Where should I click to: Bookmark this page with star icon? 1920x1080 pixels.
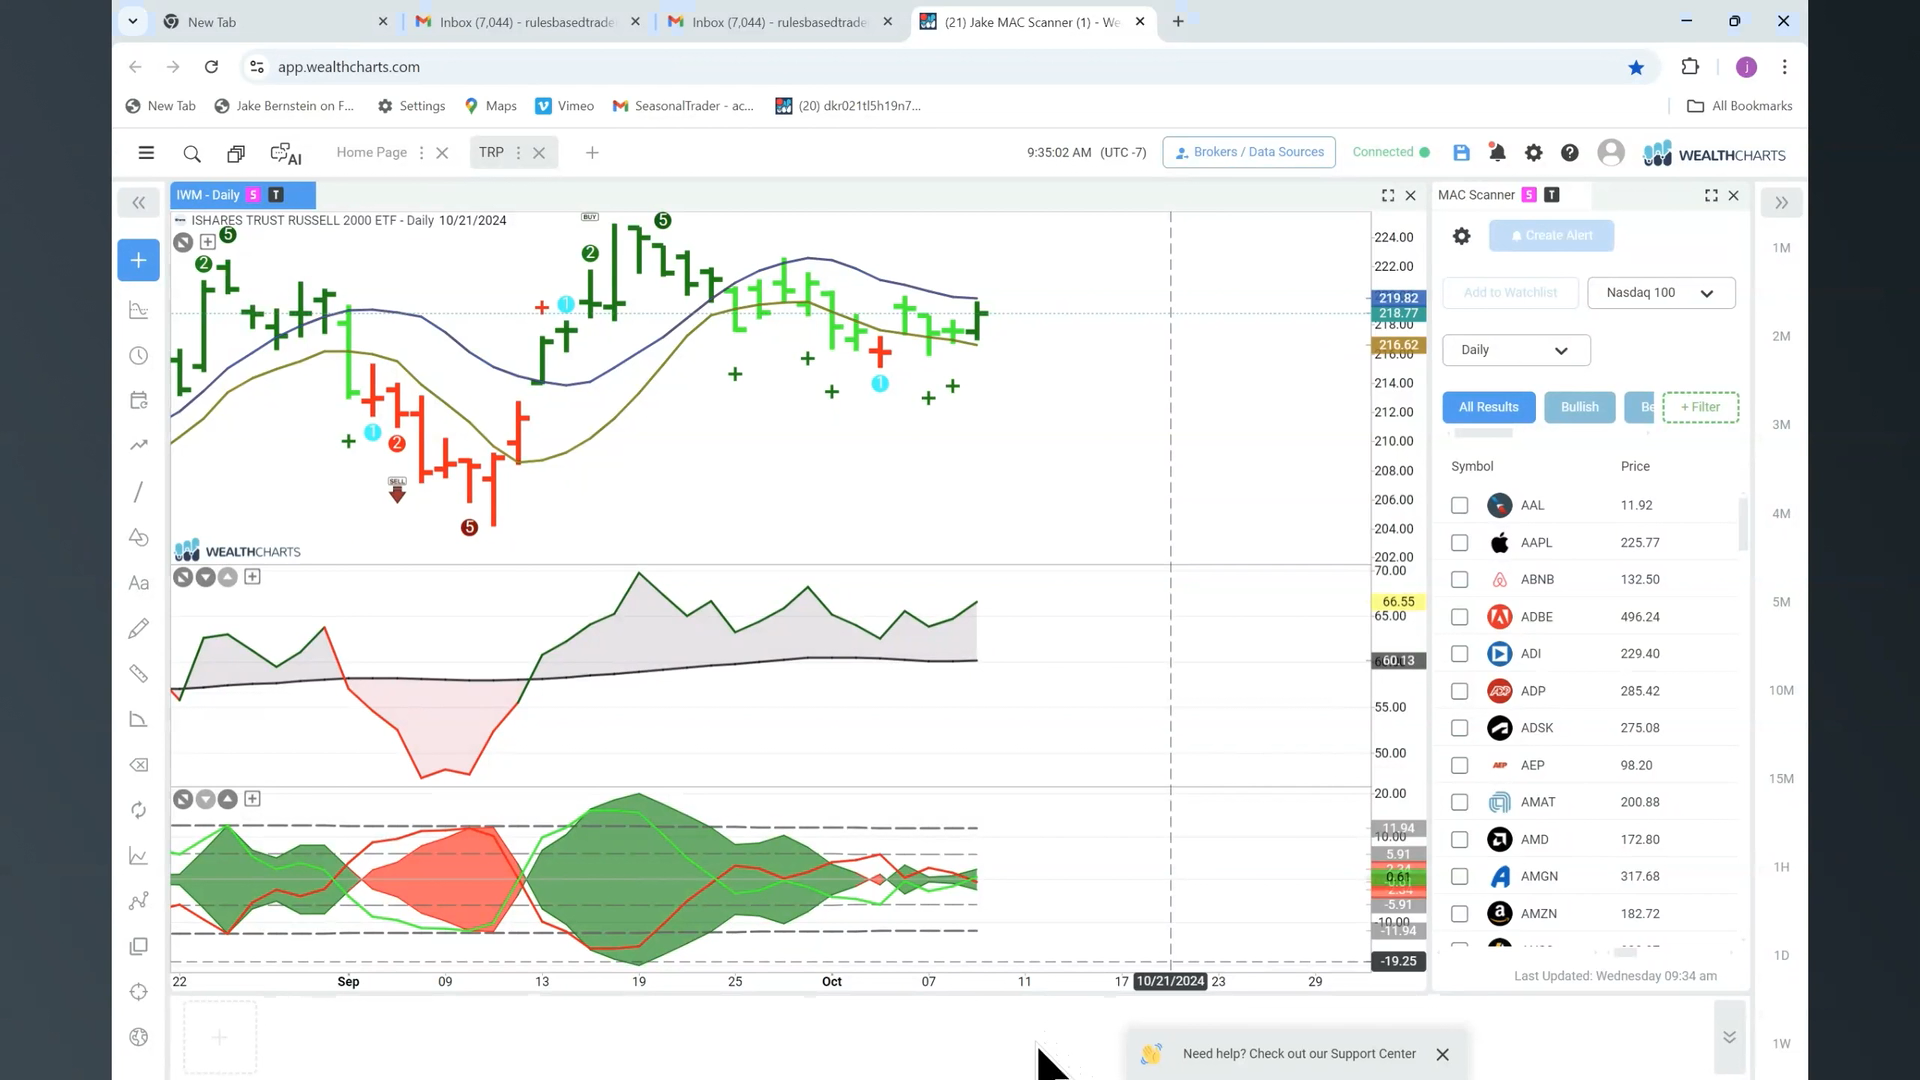tap(1636, 67)
